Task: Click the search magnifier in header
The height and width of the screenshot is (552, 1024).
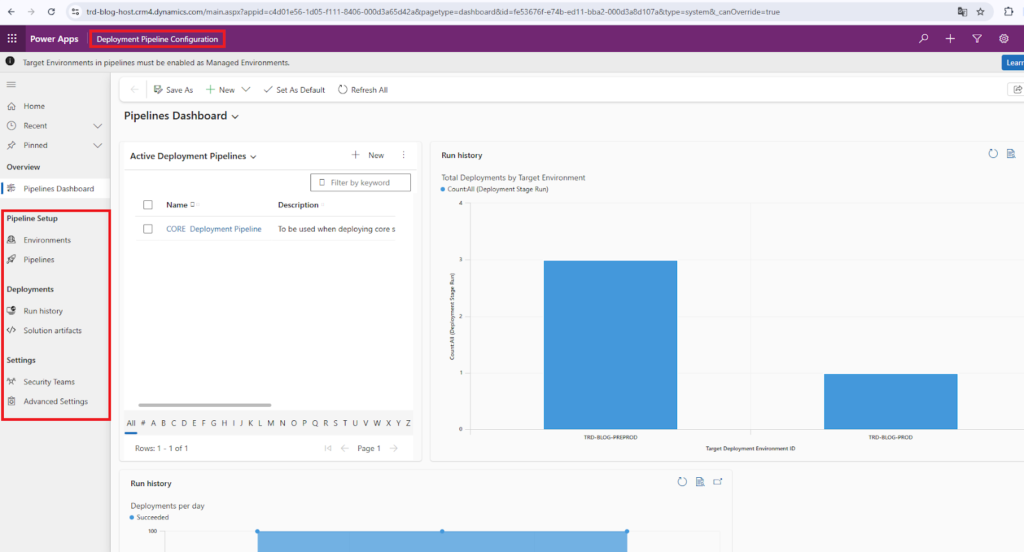Action: point(923,39)
